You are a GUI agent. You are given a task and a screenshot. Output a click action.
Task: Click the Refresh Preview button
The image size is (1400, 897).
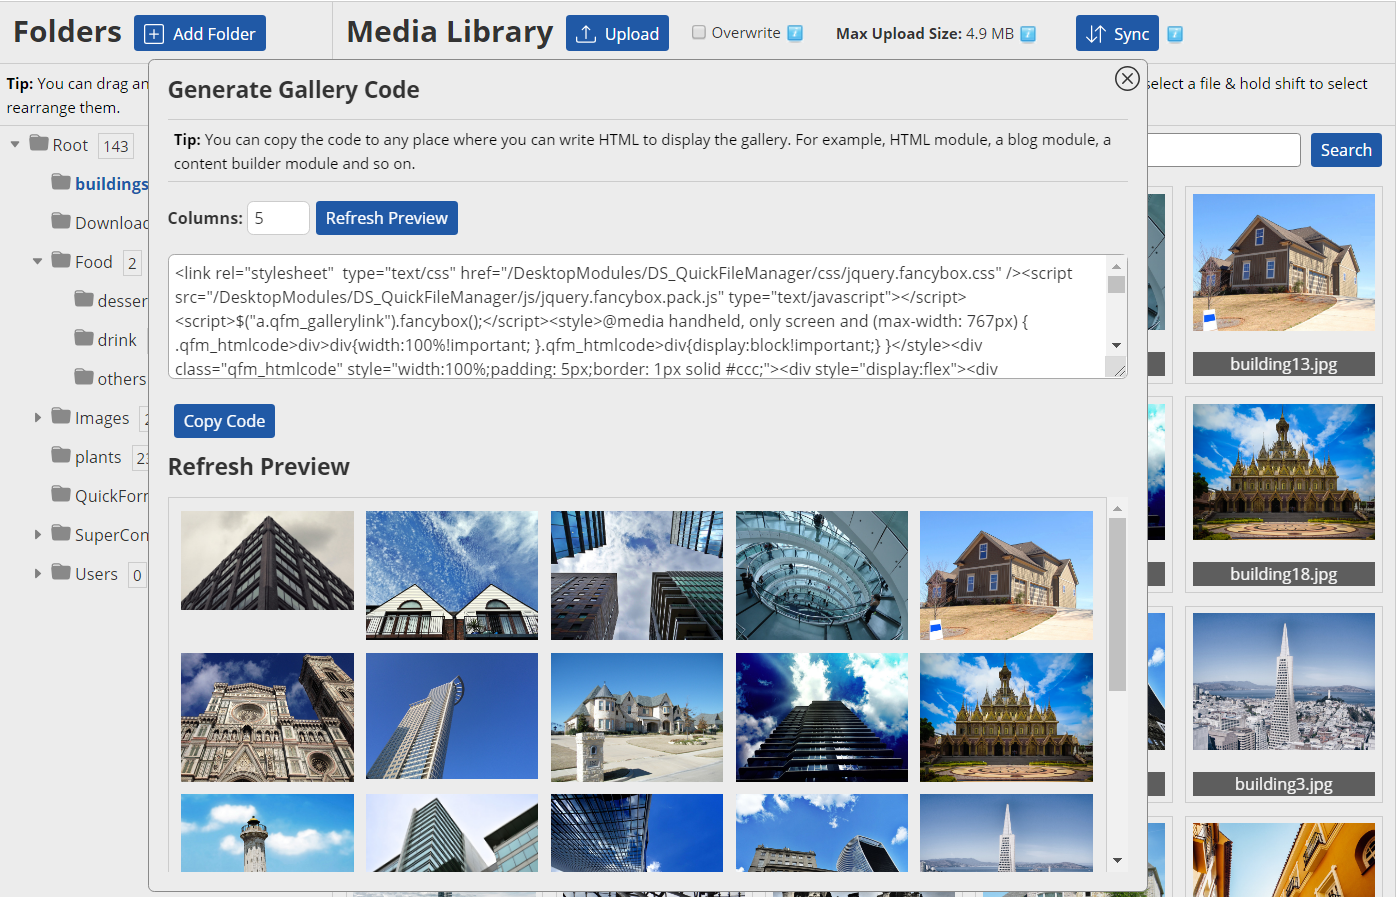click(x=387, y=218)
